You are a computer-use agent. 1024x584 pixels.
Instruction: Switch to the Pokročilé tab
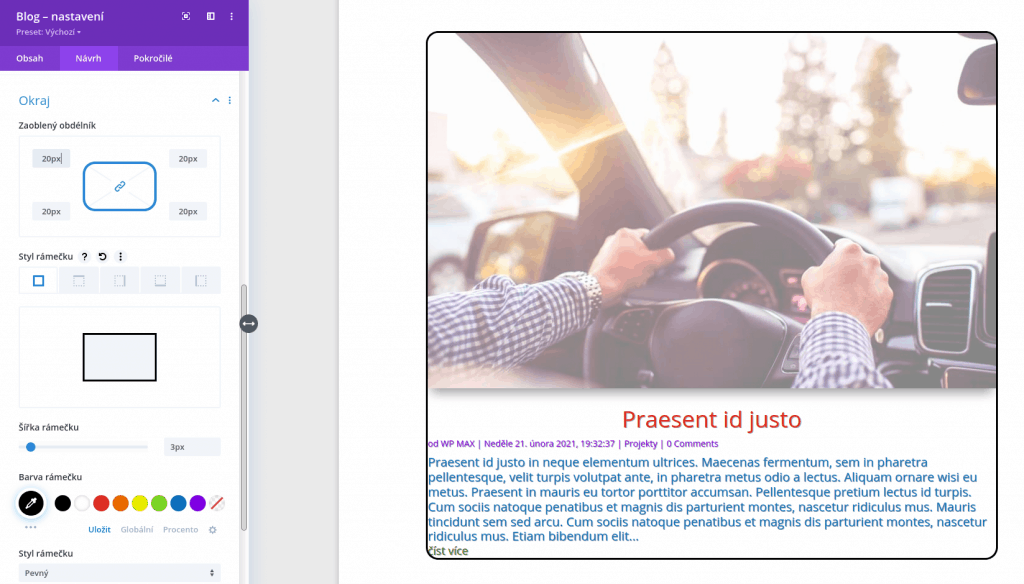(153, 58)
